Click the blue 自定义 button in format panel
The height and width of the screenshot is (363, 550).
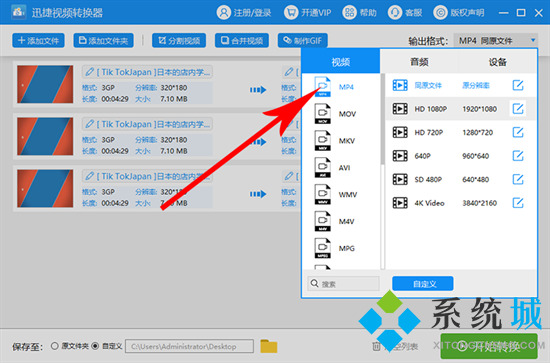coord(423,284)
